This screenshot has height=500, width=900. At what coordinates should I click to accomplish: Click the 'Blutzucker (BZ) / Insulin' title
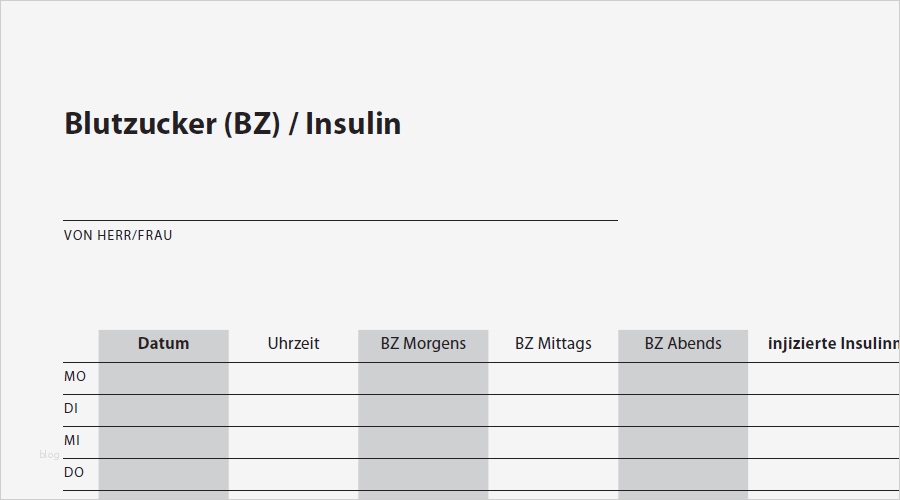(x=232, y=124)
